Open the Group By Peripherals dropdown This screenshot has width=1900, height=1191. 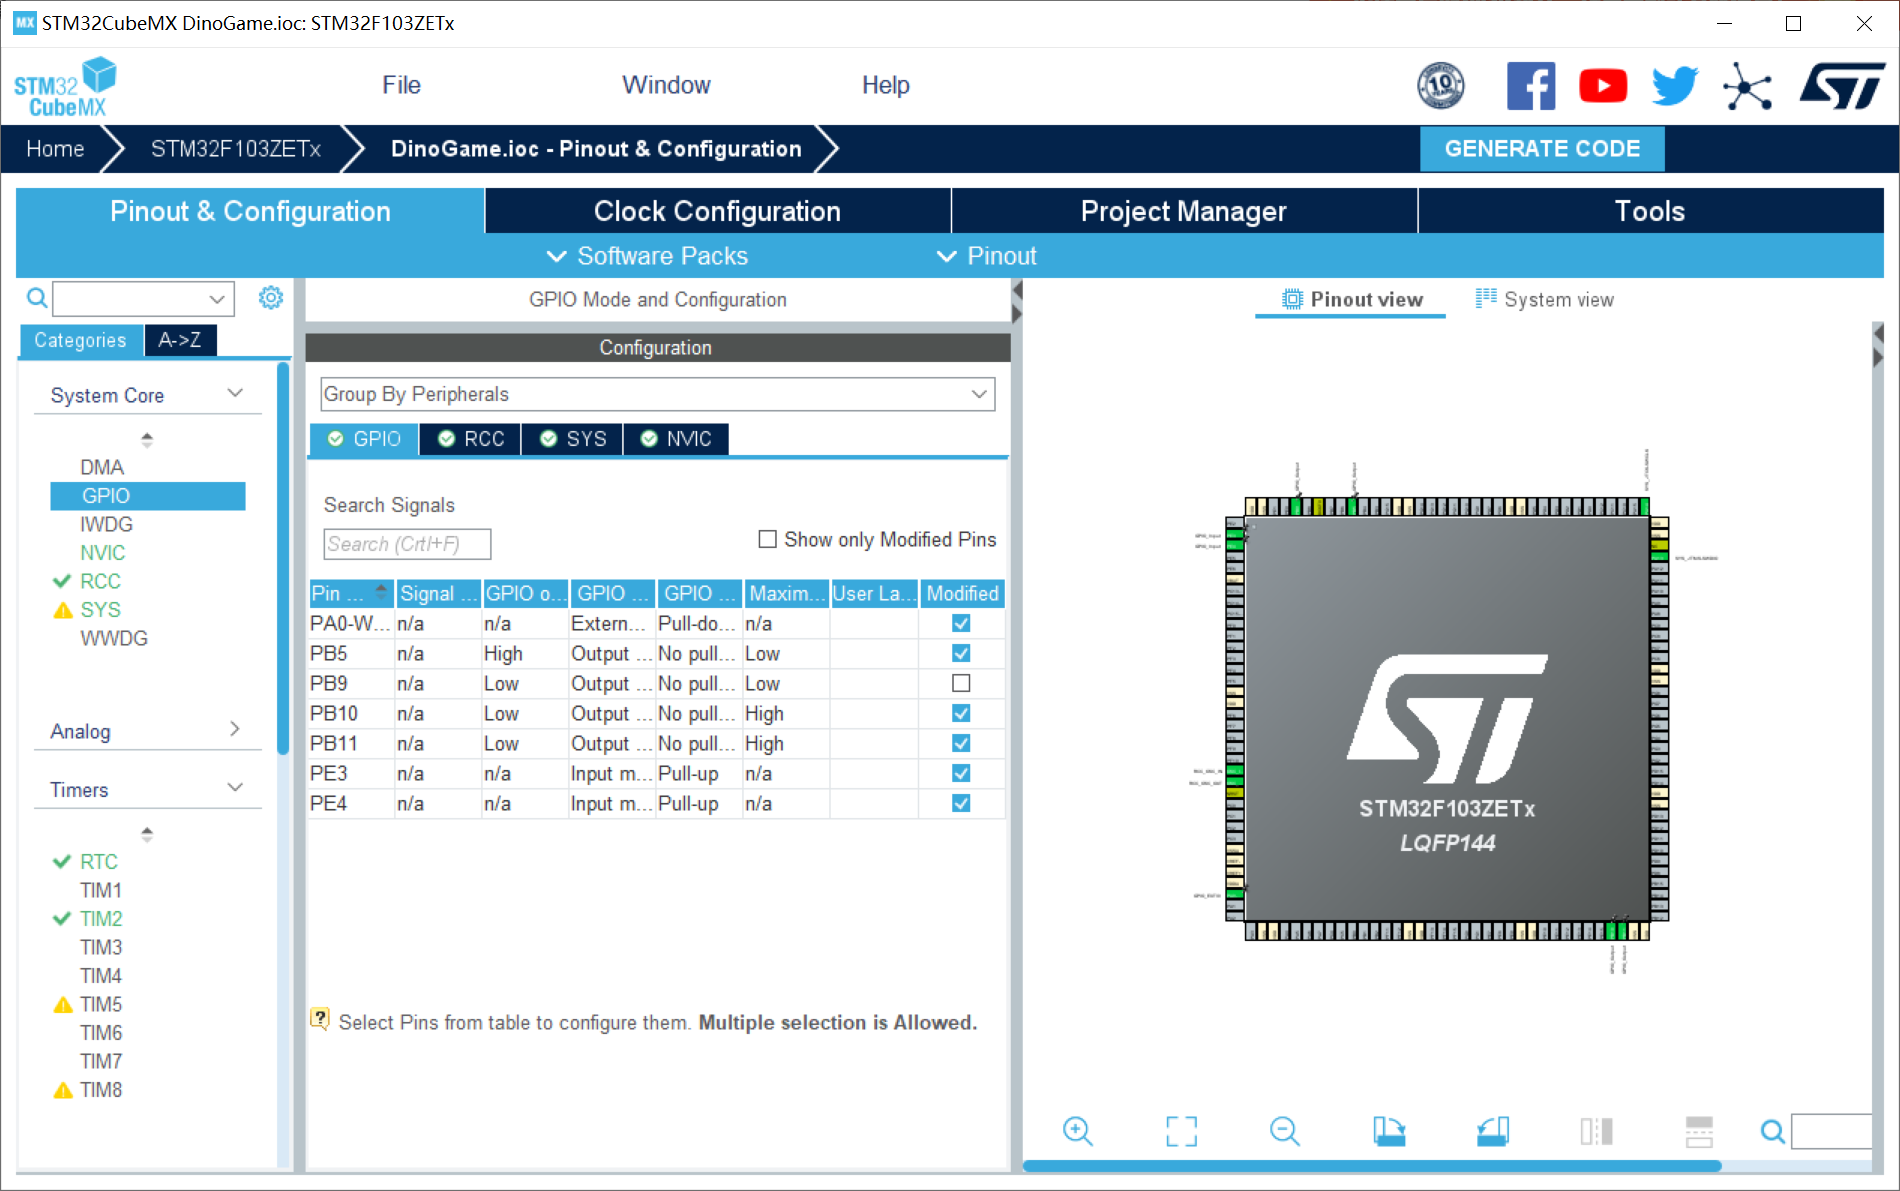(657, 394)
